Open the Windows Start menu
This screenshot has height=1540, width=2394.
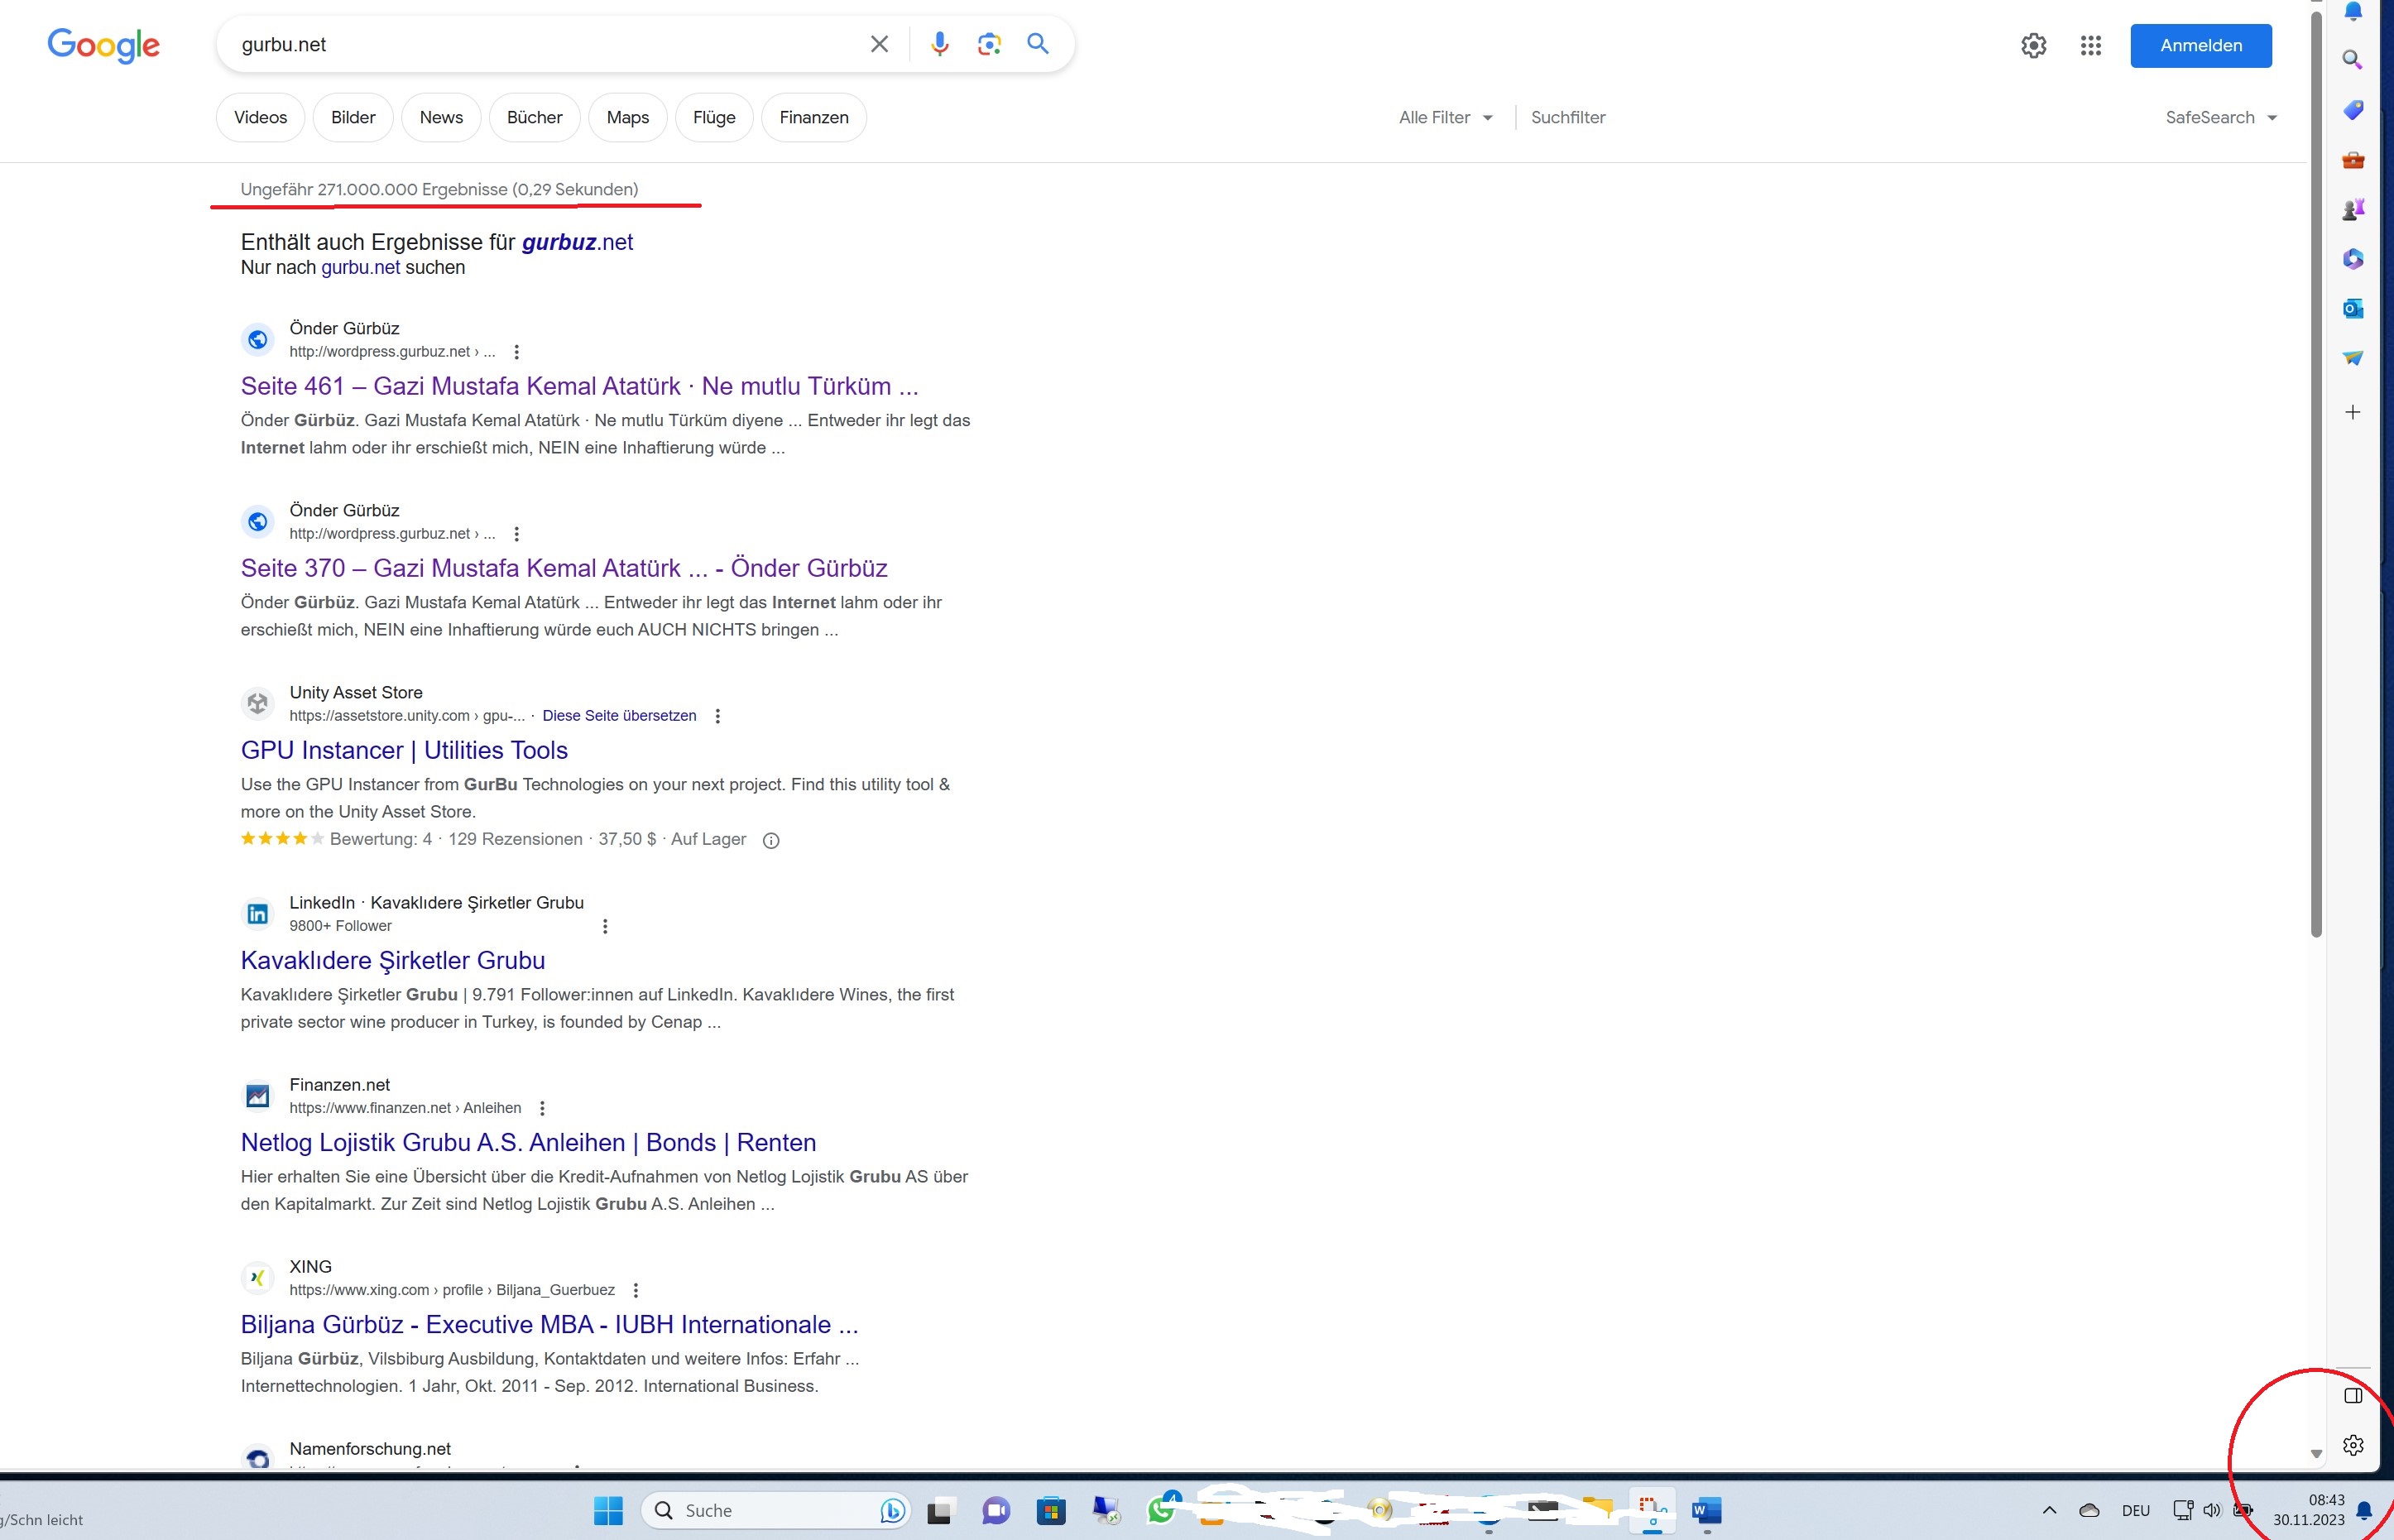[x=608, y=1510]
